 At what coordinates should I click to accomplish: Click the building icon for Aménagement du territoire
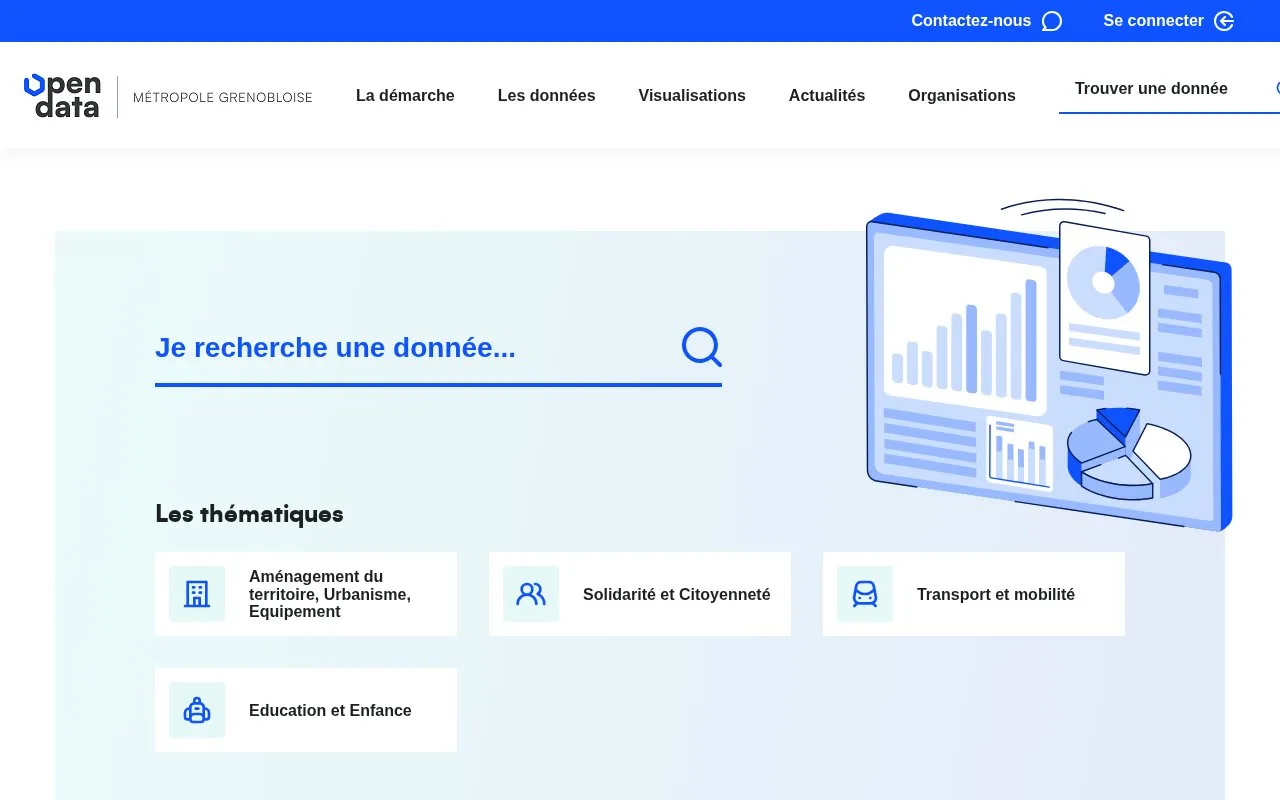point(197,594)
